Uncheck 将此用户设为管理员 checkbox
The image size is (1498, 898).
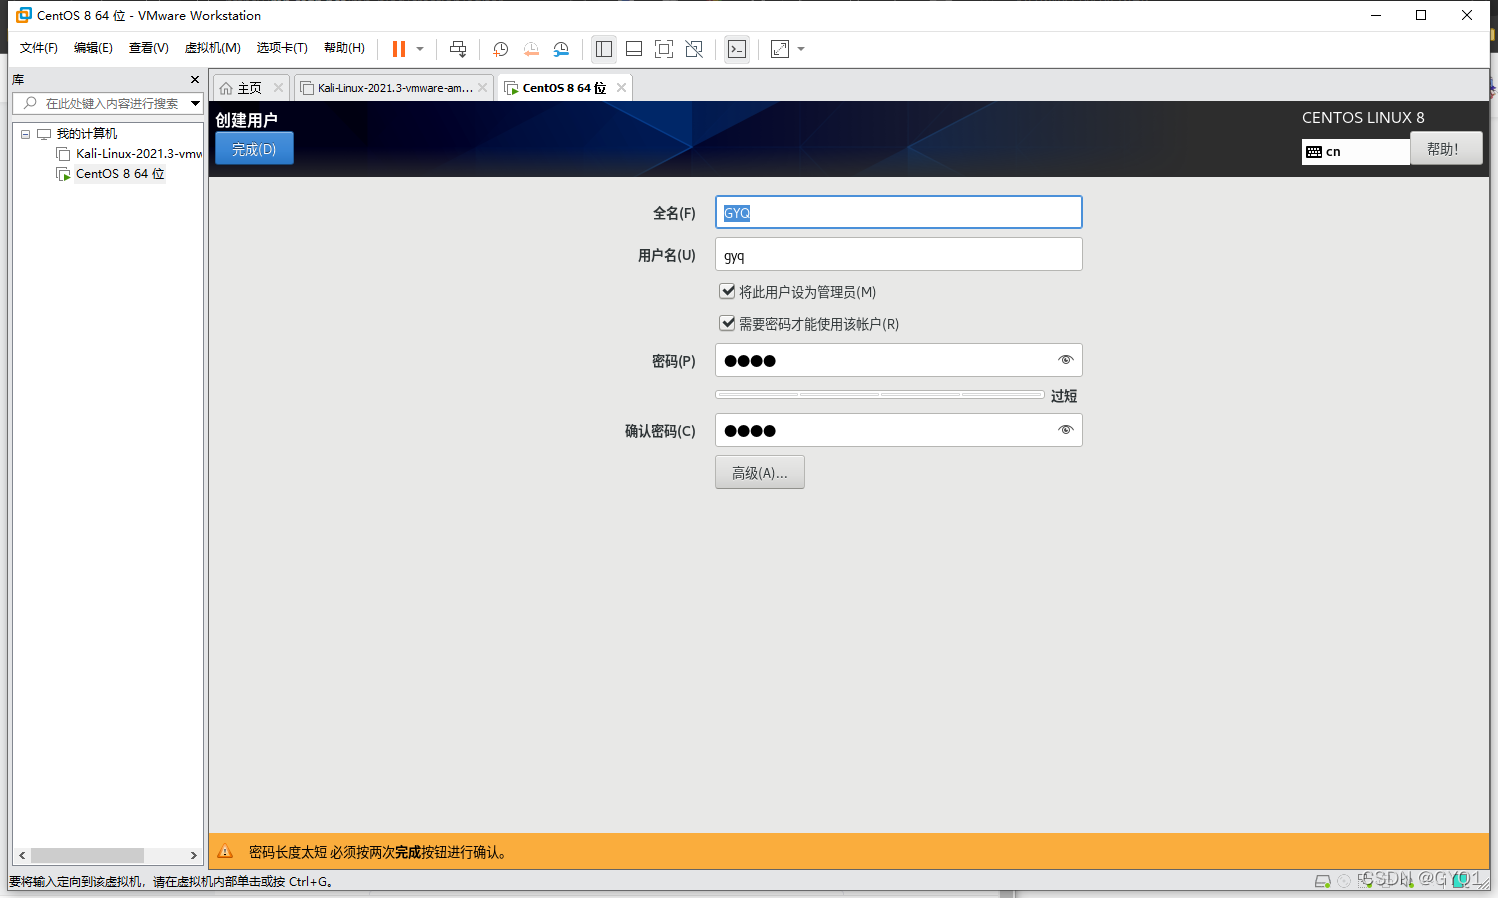coord(728,291)
